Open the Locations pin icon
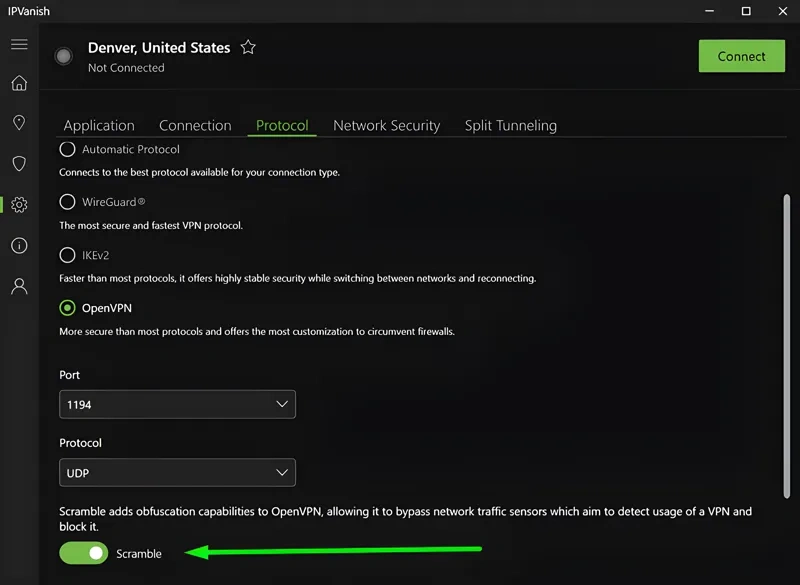This screenshot has width=800, height=585. (19, 122)
